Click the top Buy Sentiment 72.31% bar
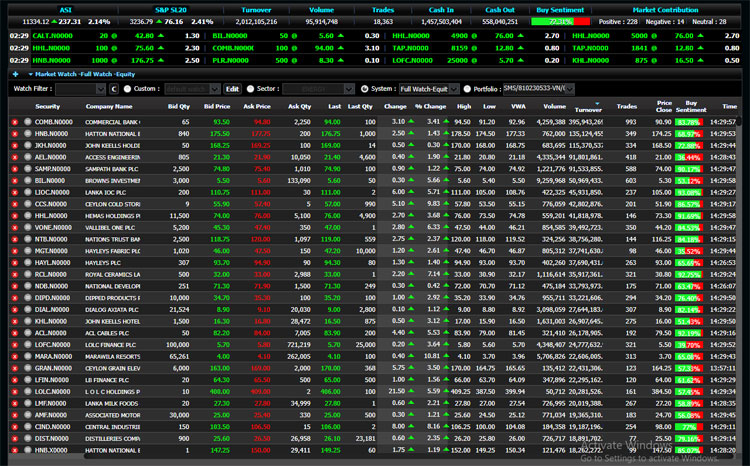 (x=561, y=22)
